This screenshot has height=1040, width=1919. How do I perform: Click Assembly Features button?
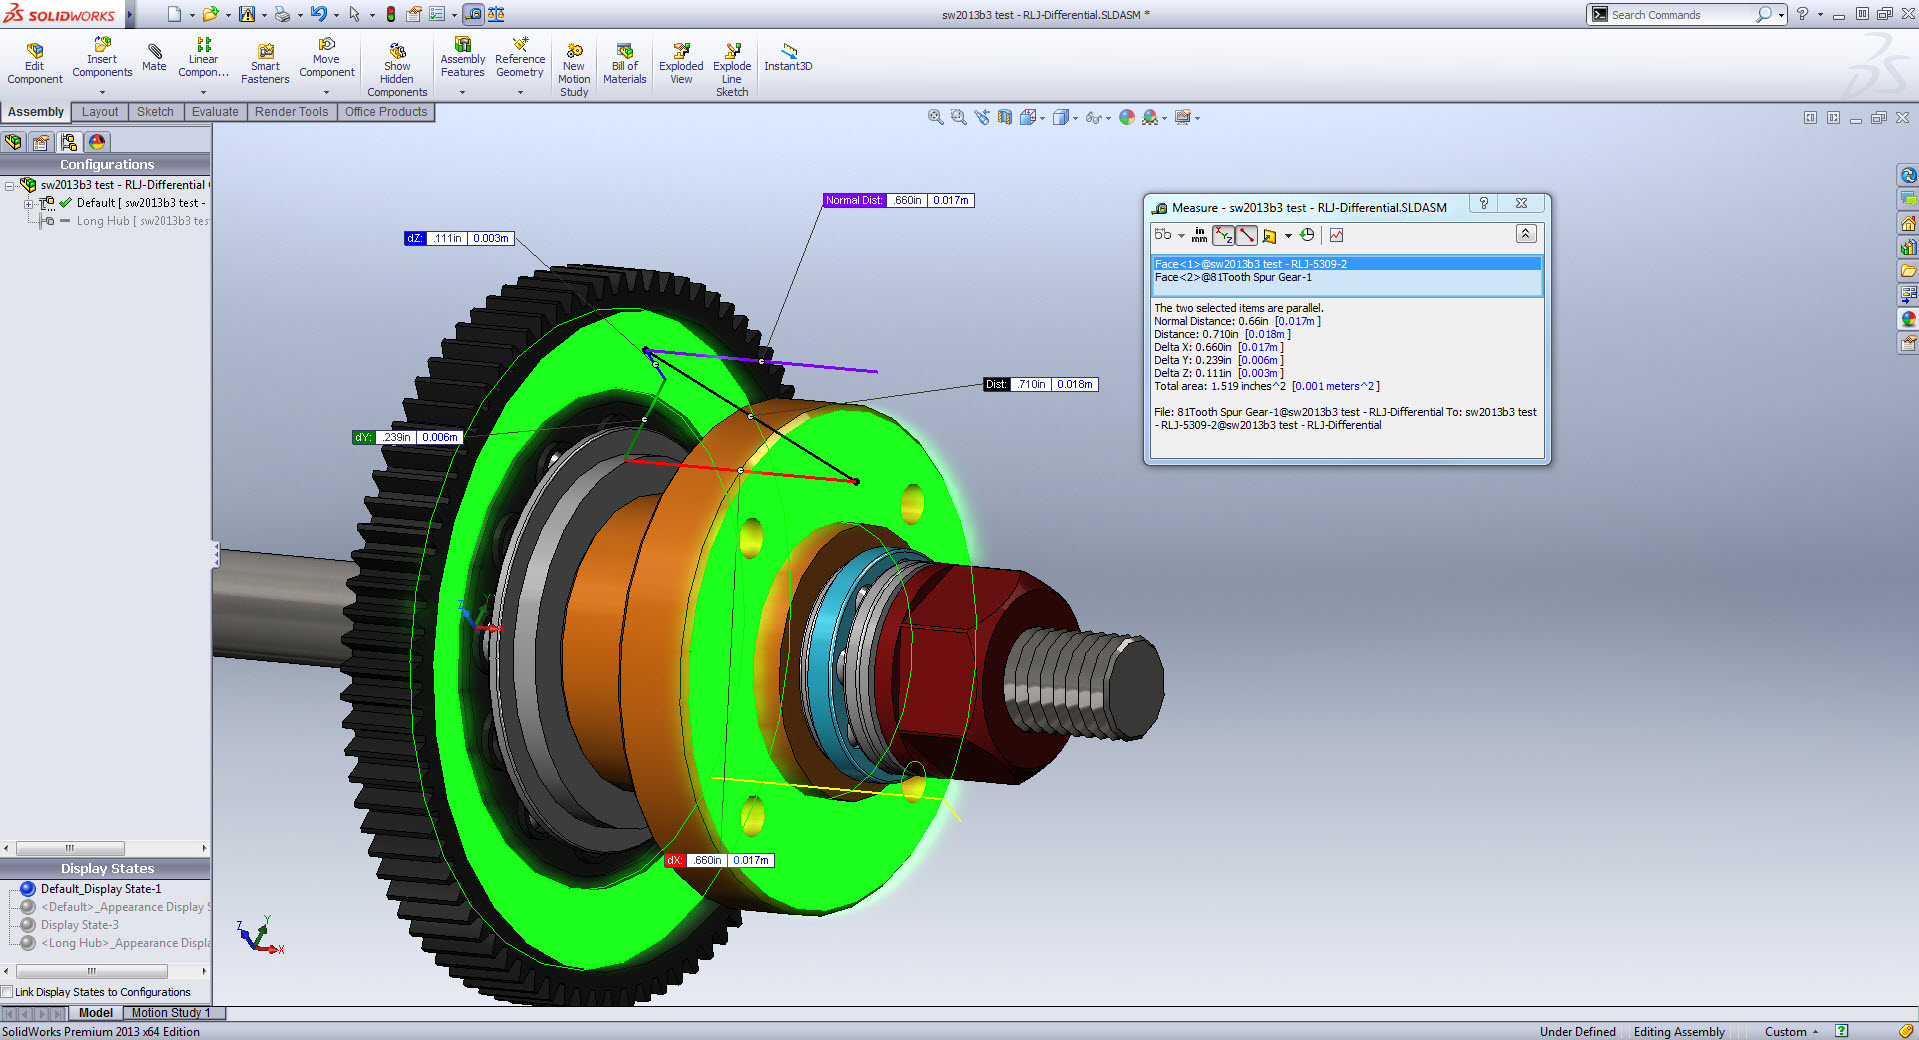(463, 58)
